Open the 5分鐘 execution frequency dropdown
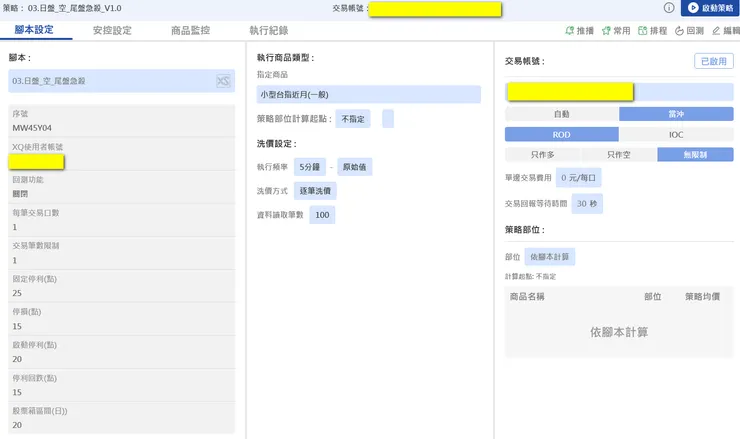The image size is (740, 439). [310, 167]
